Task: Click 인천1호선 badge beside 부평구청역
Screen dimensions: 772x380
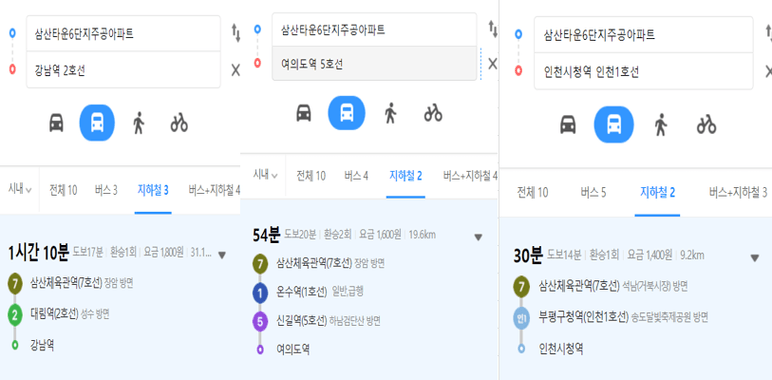Action: (521, 318)
